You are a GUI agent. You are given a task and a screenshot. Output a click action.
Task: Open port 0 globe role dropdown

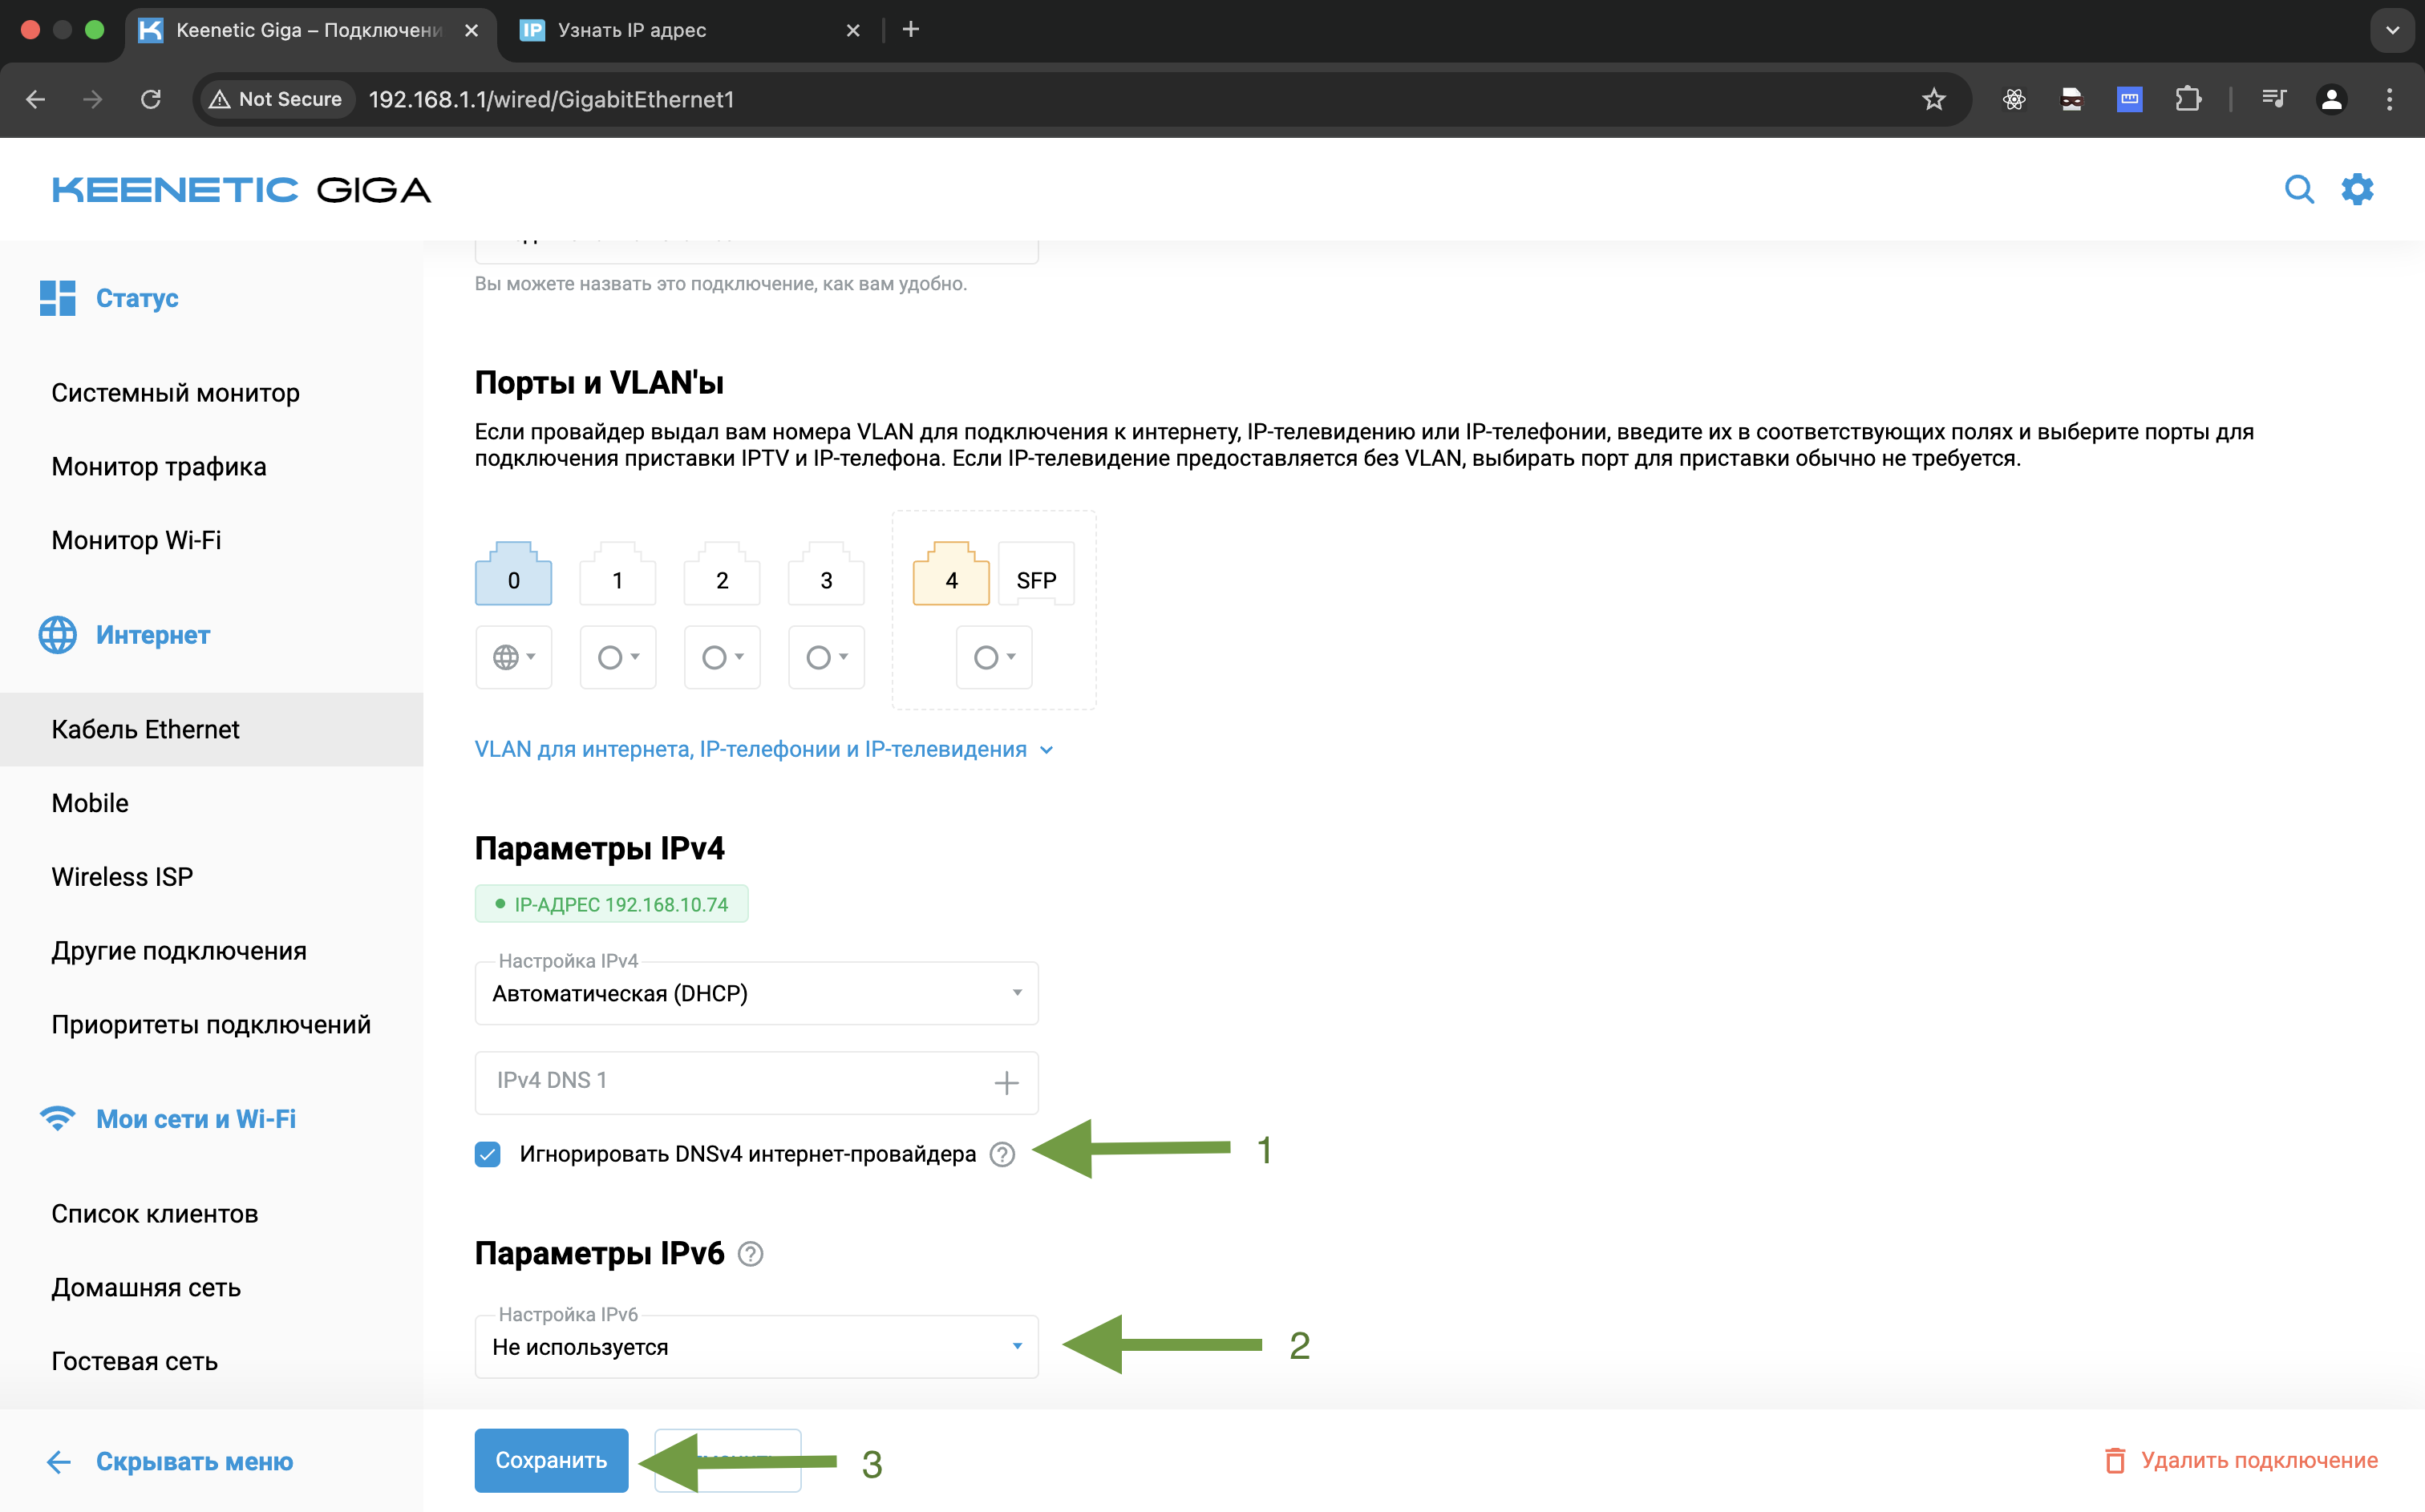pos(514,657)
